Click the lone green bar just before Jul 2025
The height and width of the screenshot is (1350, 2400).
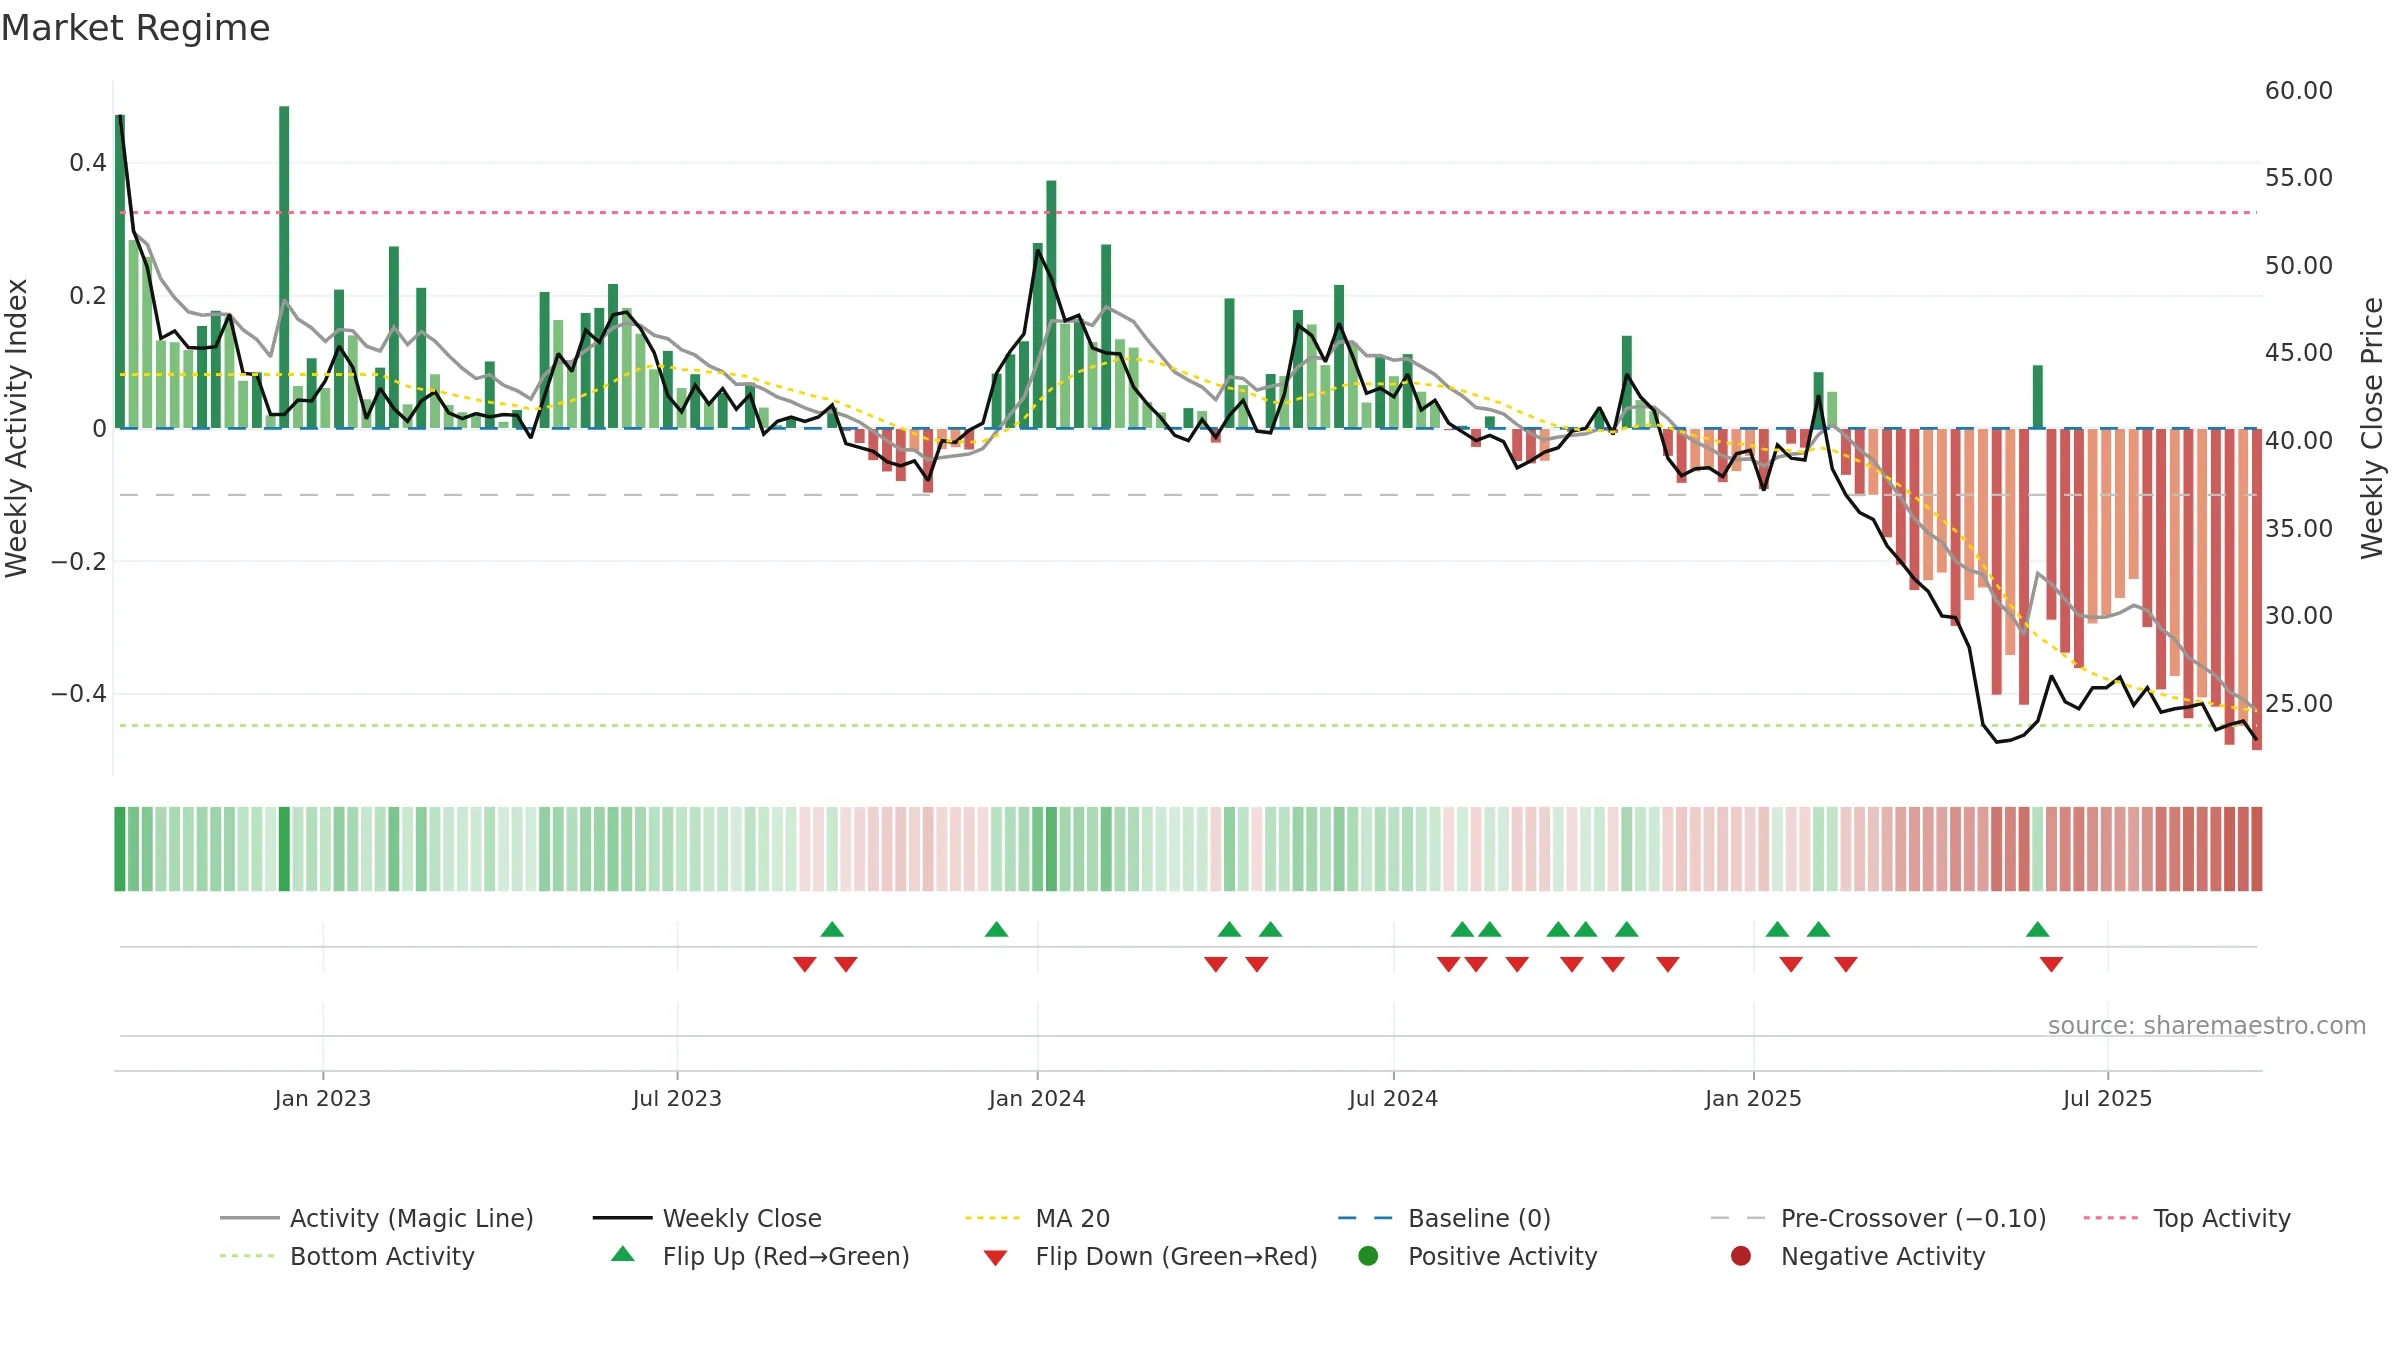pos(2038,397)
